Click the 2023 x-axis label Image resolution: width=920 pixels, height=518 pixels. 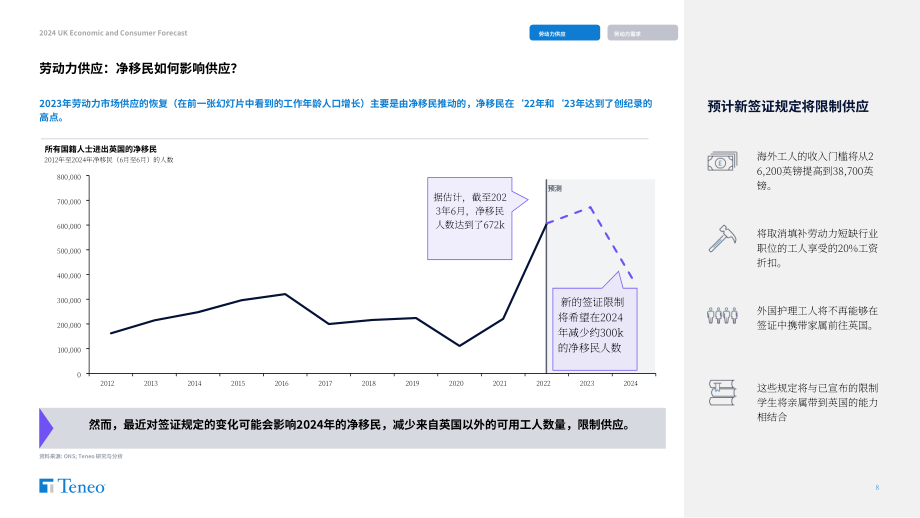click(587, 384)
